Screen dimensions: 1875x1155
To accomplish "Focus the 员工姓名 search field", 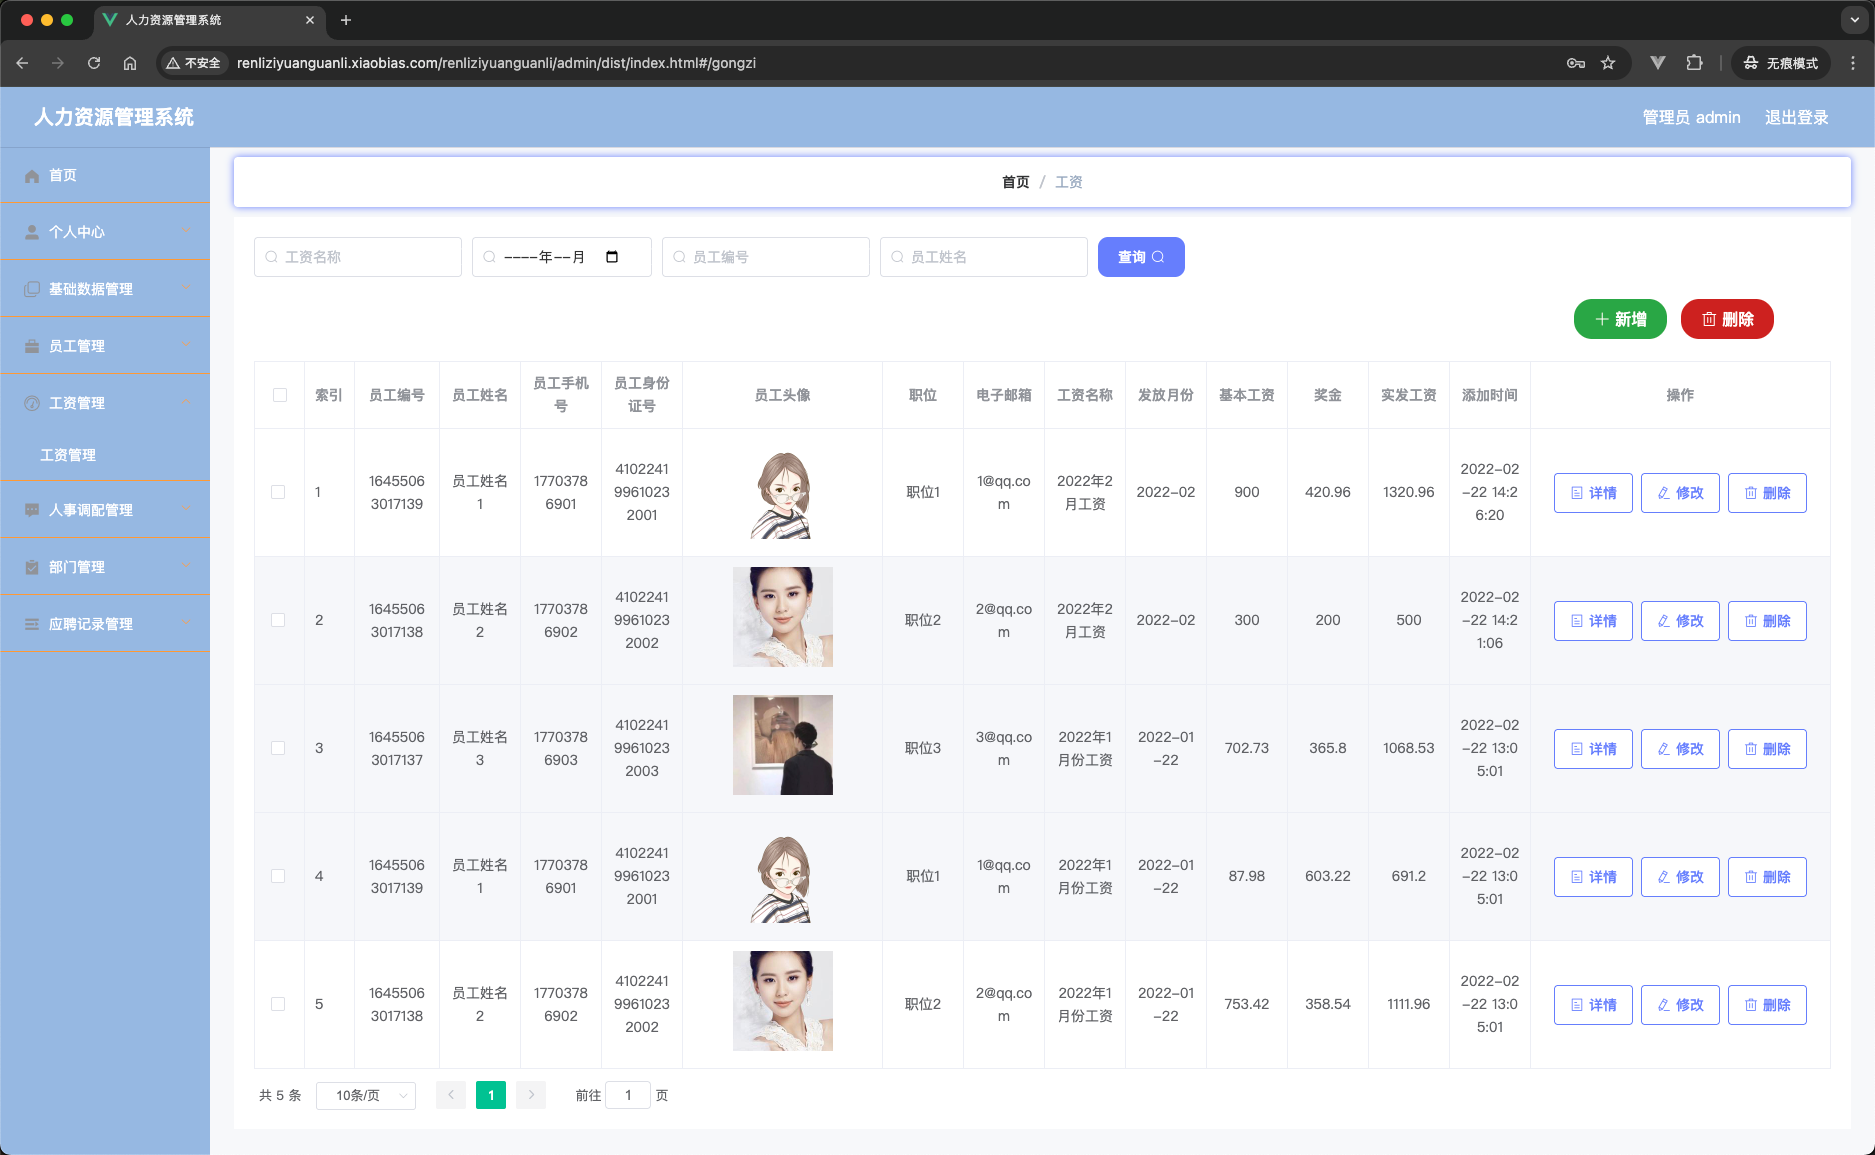I will tap(984, 257).
